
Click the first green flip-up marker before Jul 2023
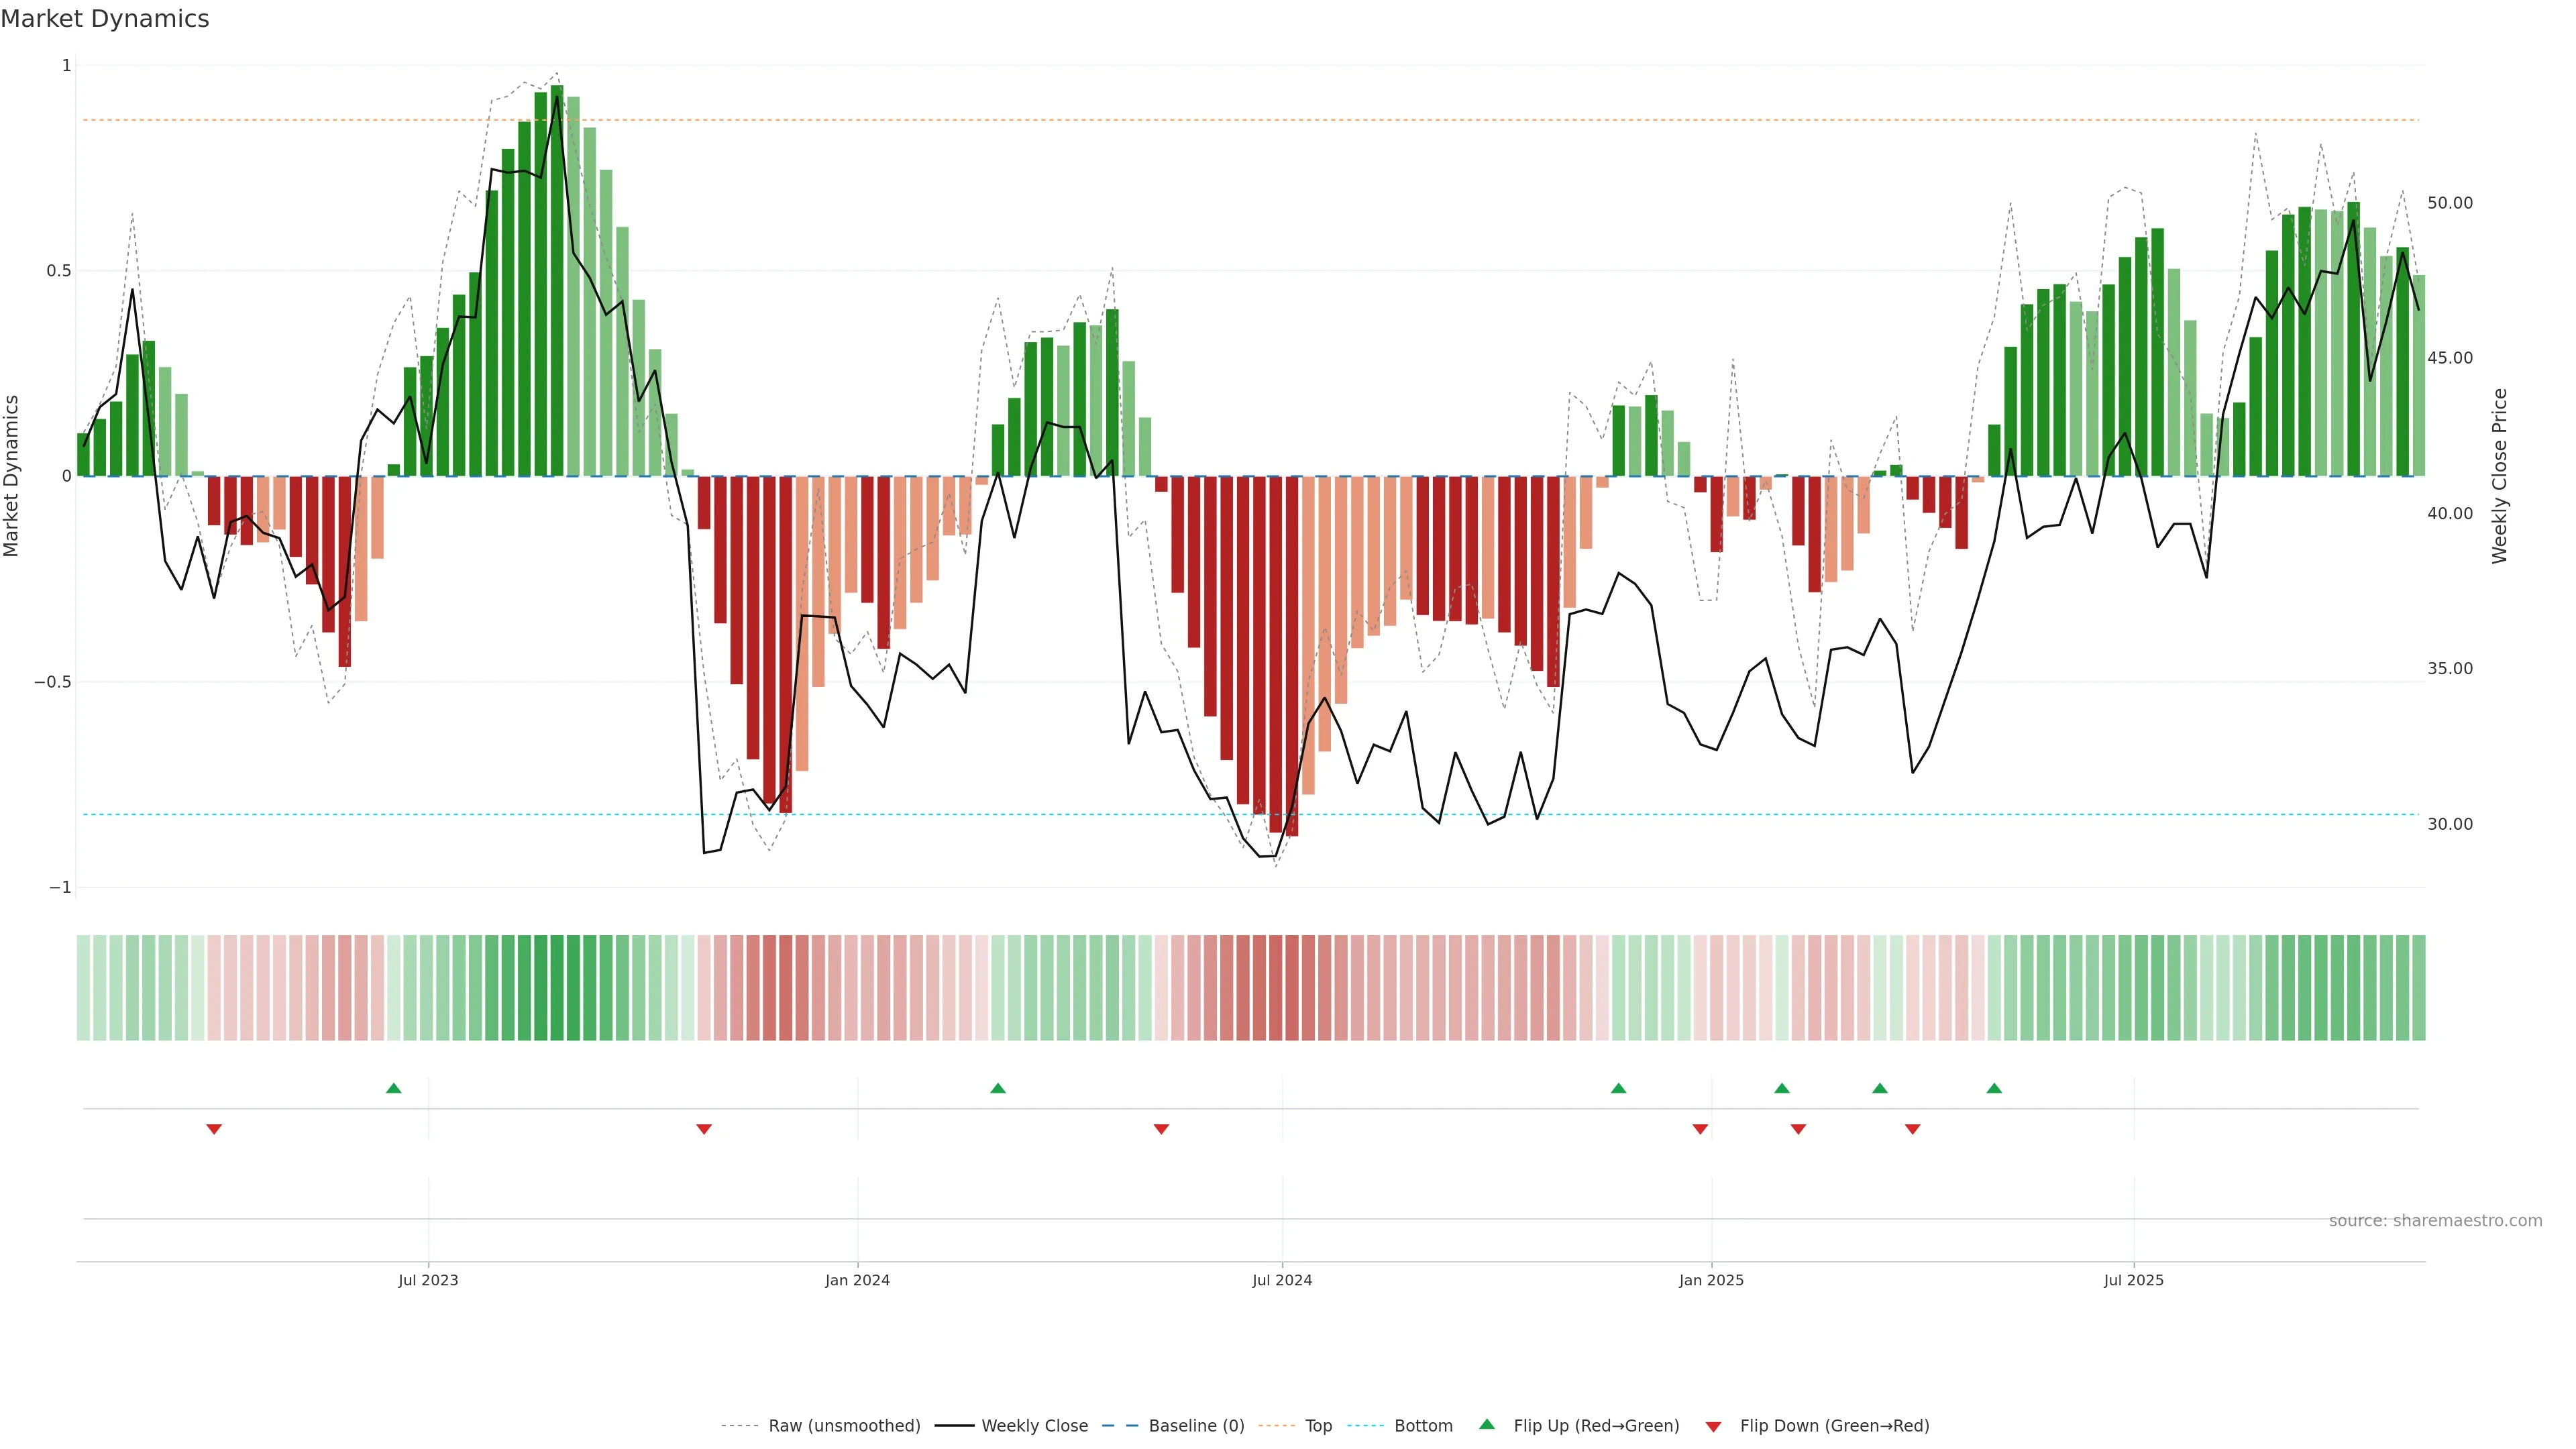393,1088
